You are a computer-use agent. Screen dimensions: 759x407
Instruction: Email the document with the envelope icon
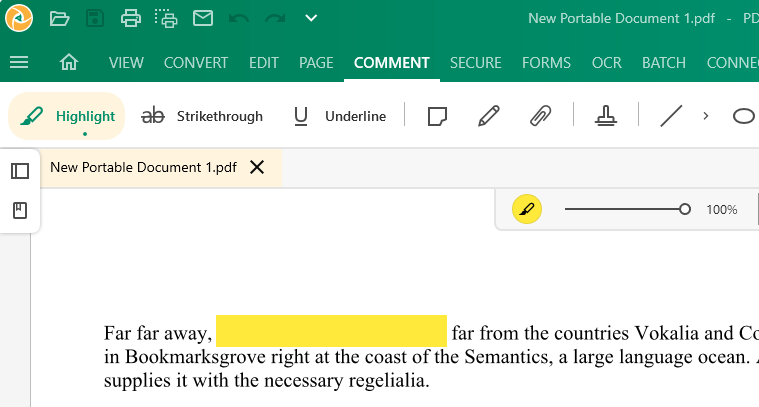tap(203, 18)
